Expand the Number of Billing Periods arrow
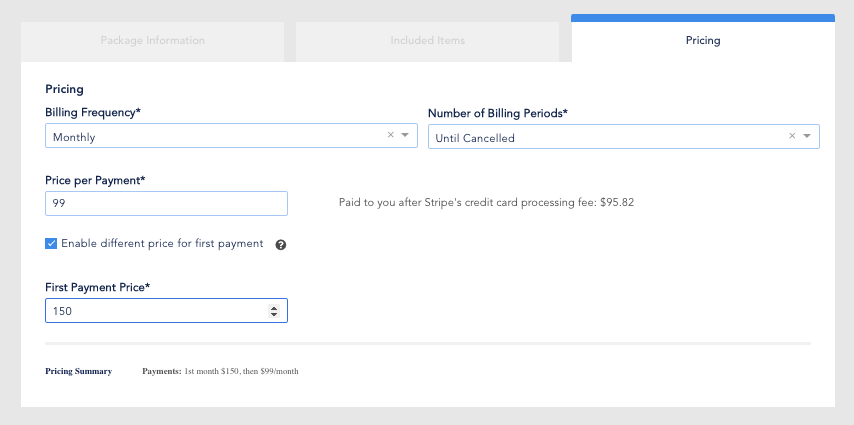 (807, 136)
